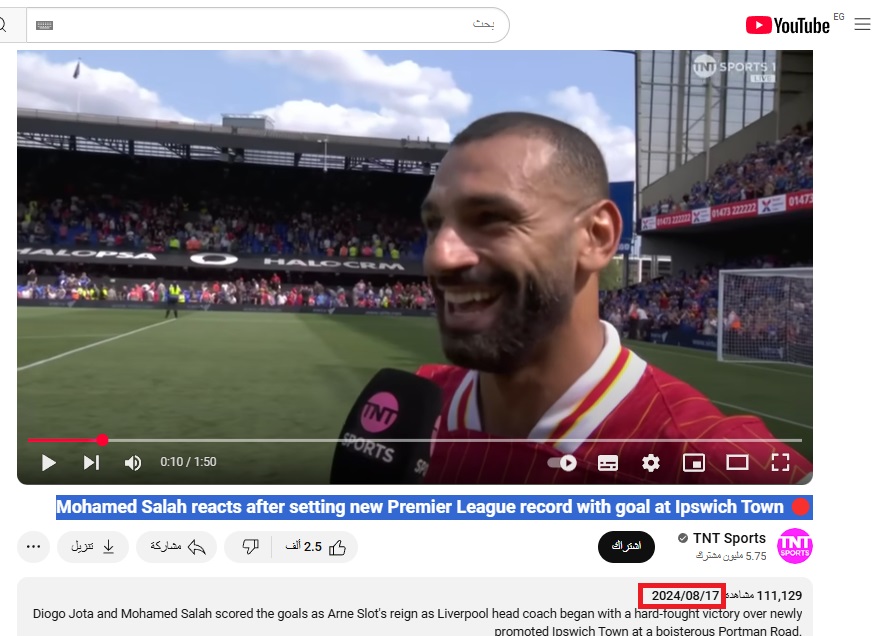Download the video using تنزيل button
This screenshot has width=881, height=636.
(93, 547)
